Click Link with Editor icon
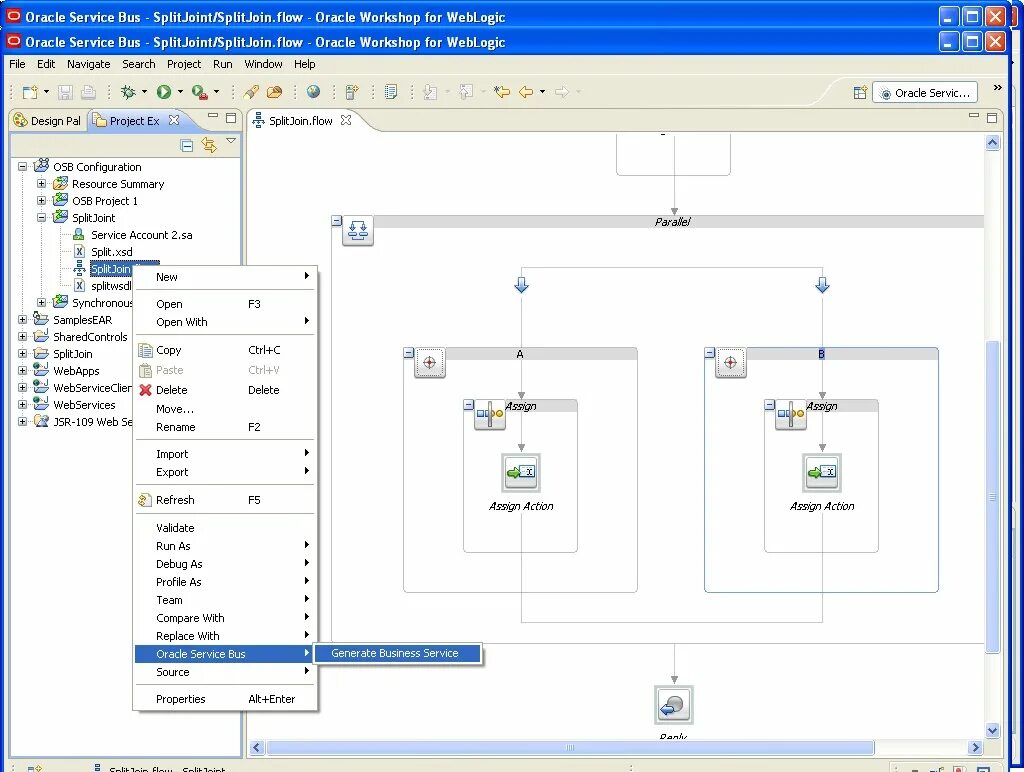This screenshot has height=772, width=1024. click(209, 145)
